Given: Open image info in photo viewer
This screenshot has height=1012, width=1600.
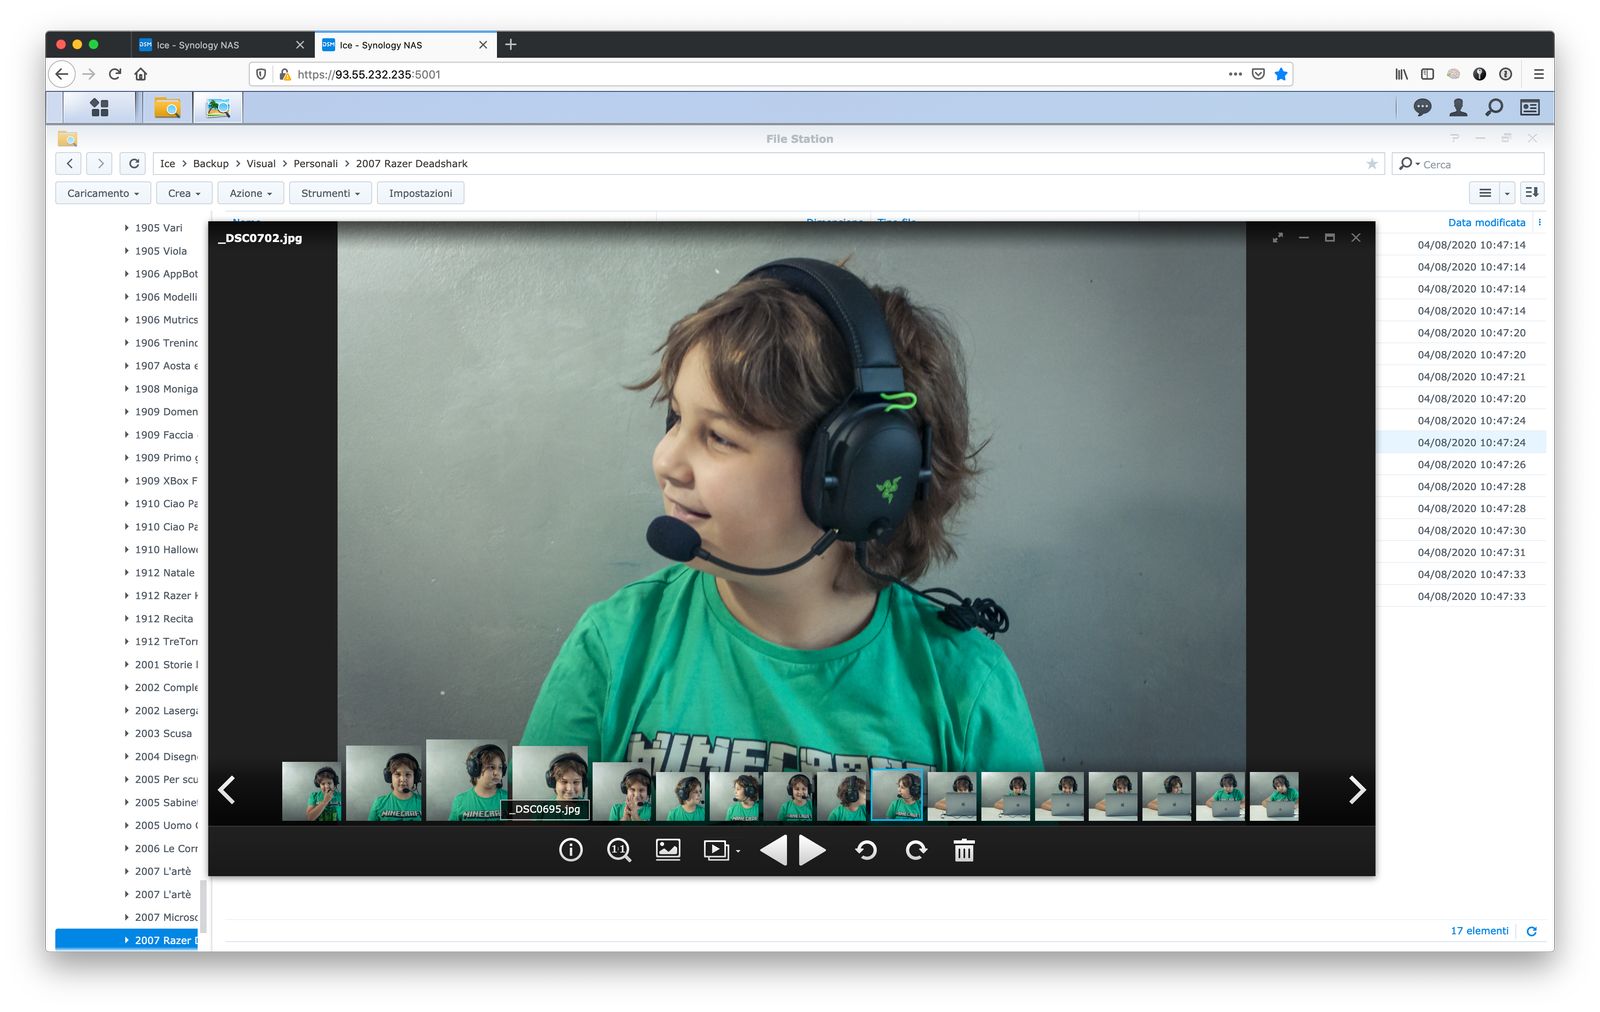Looking at the screenshot, I should (570, 850).
